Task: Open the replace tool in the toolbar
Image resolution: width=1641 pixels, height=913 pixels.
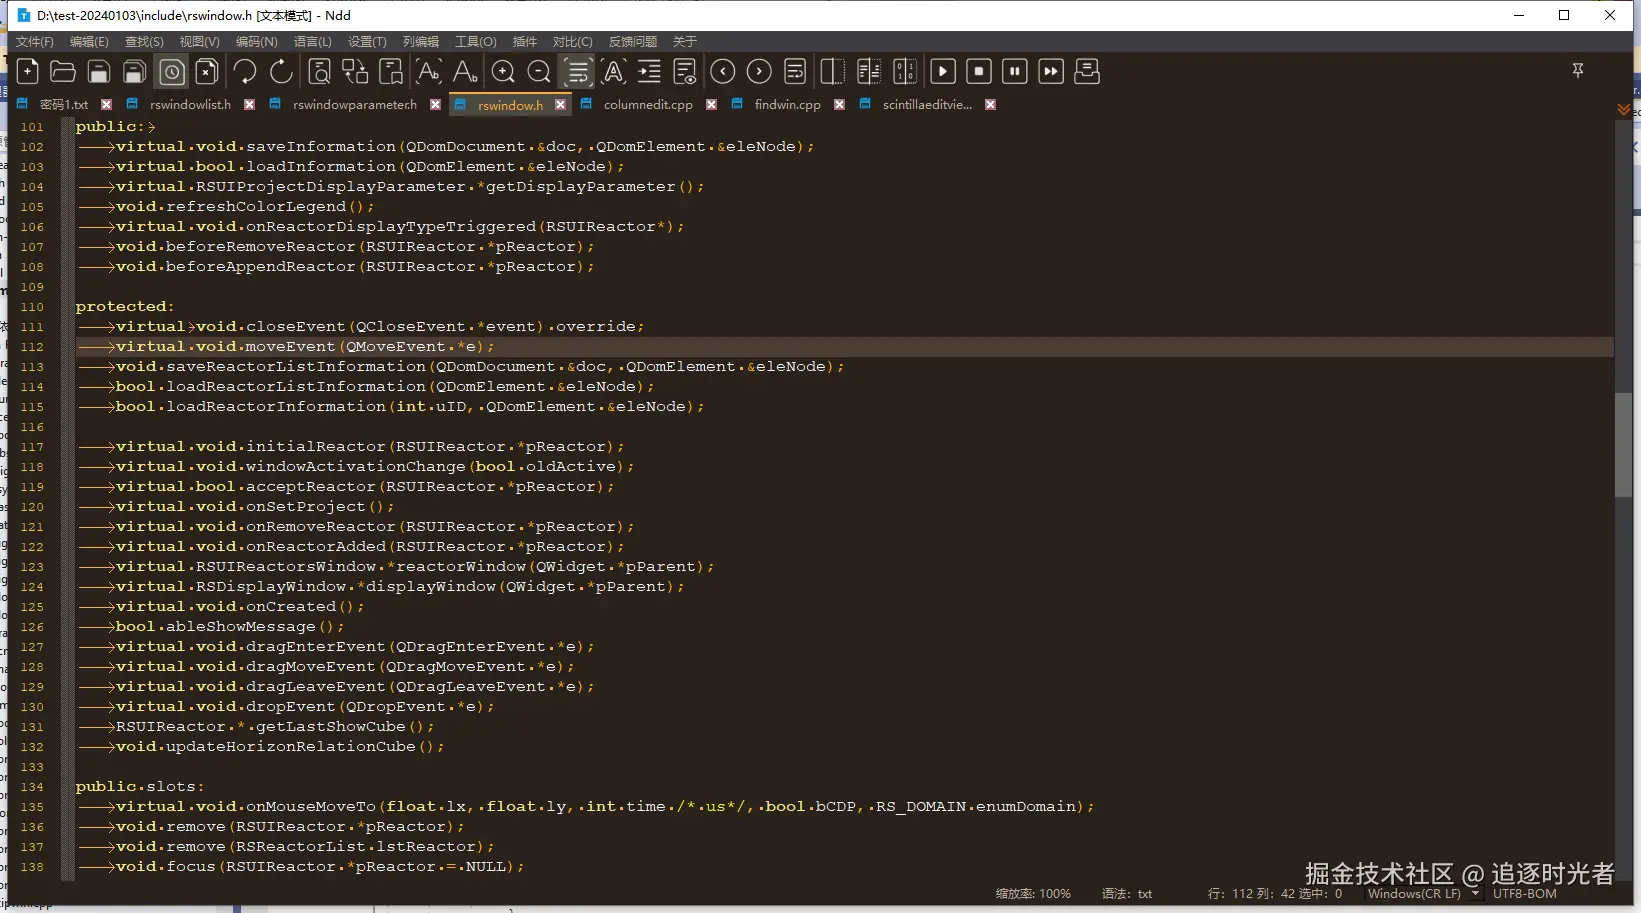Action: (355, 72)
